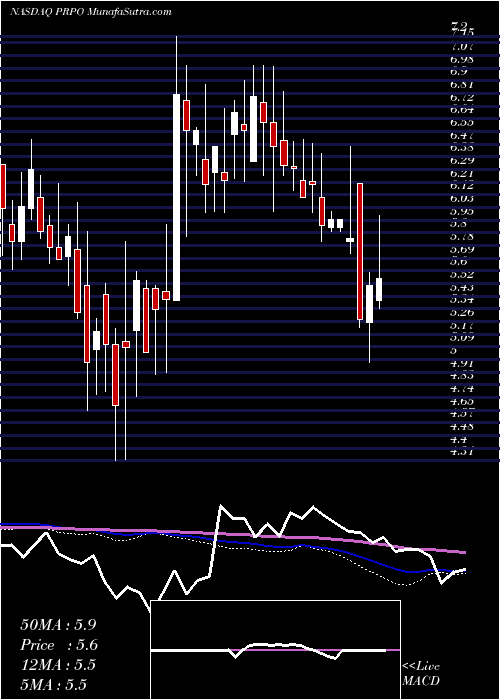Click the 5.52 price axis label
Viewport: 500px width, 700px height.
coord(462,274)
